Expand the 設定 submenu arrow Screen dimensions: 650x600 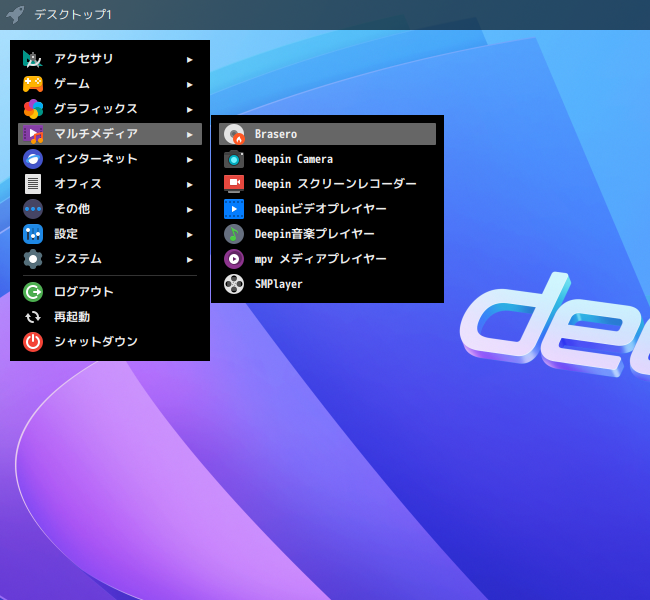click(x=190, y=235)
